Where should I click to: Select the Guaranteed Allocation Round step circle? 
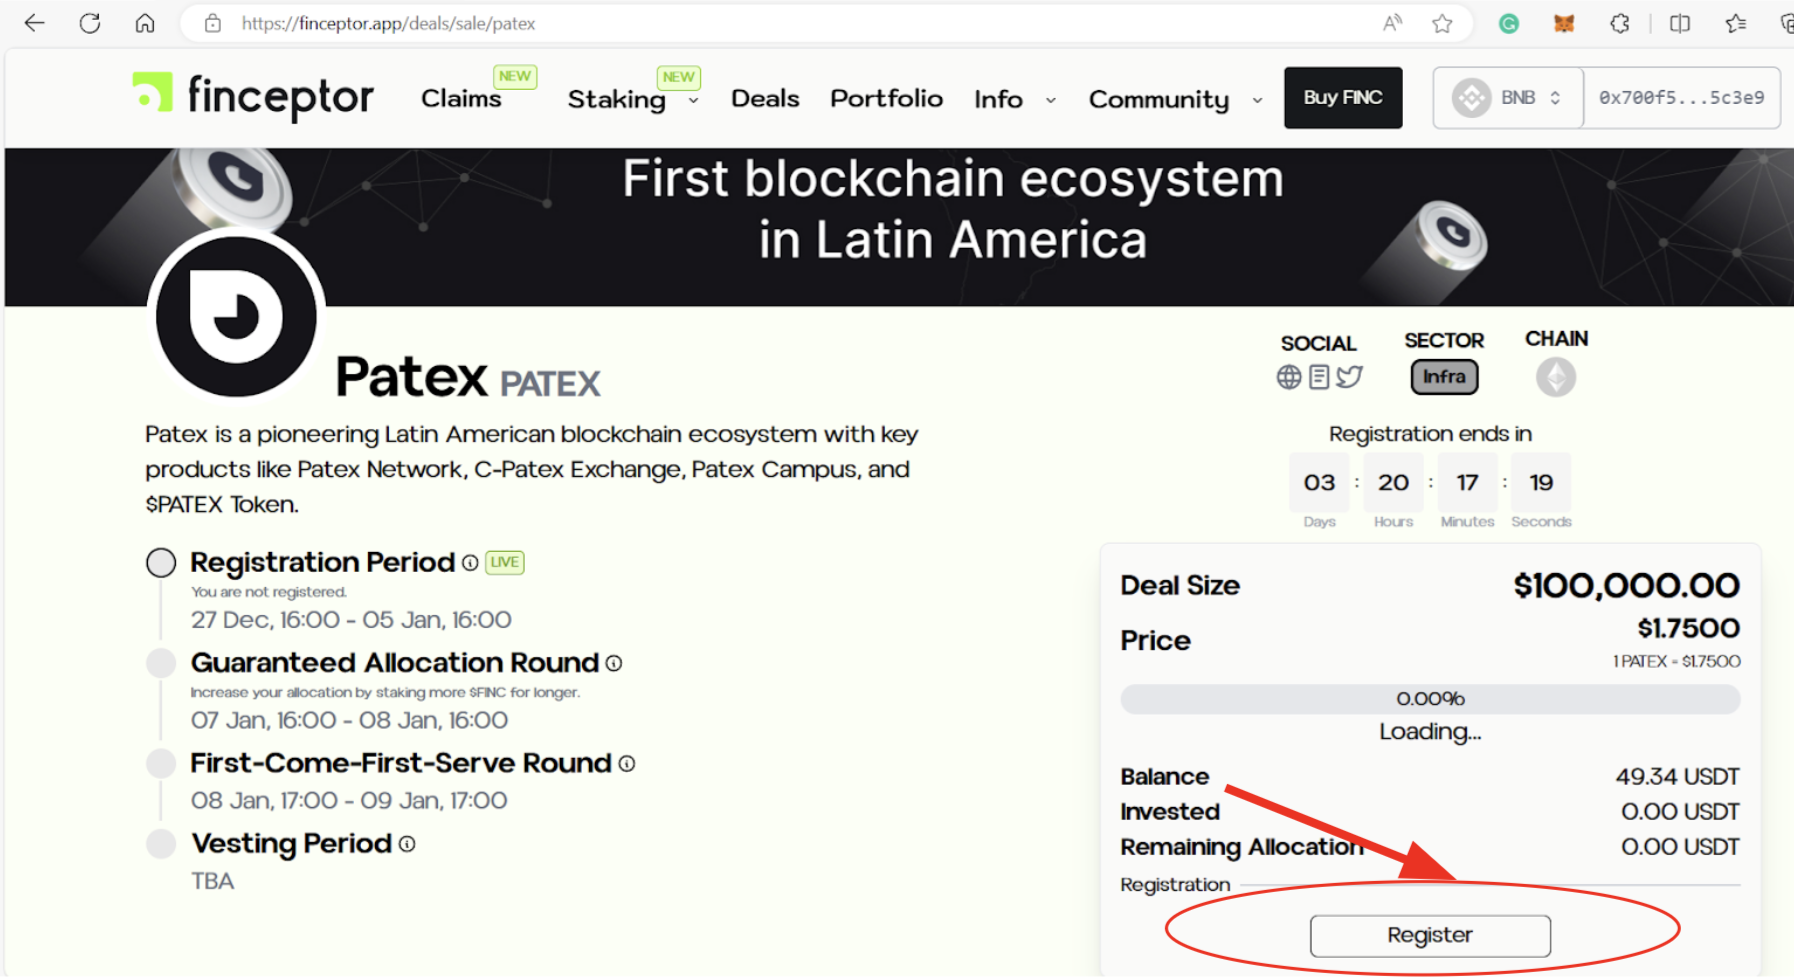[161, 663]
